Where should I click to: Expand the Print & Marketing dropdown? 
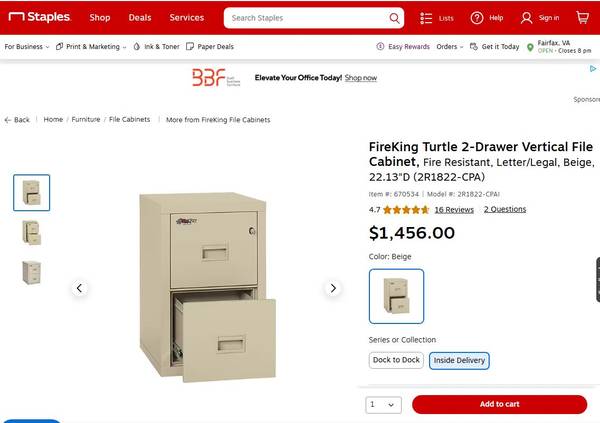point(90,47)
